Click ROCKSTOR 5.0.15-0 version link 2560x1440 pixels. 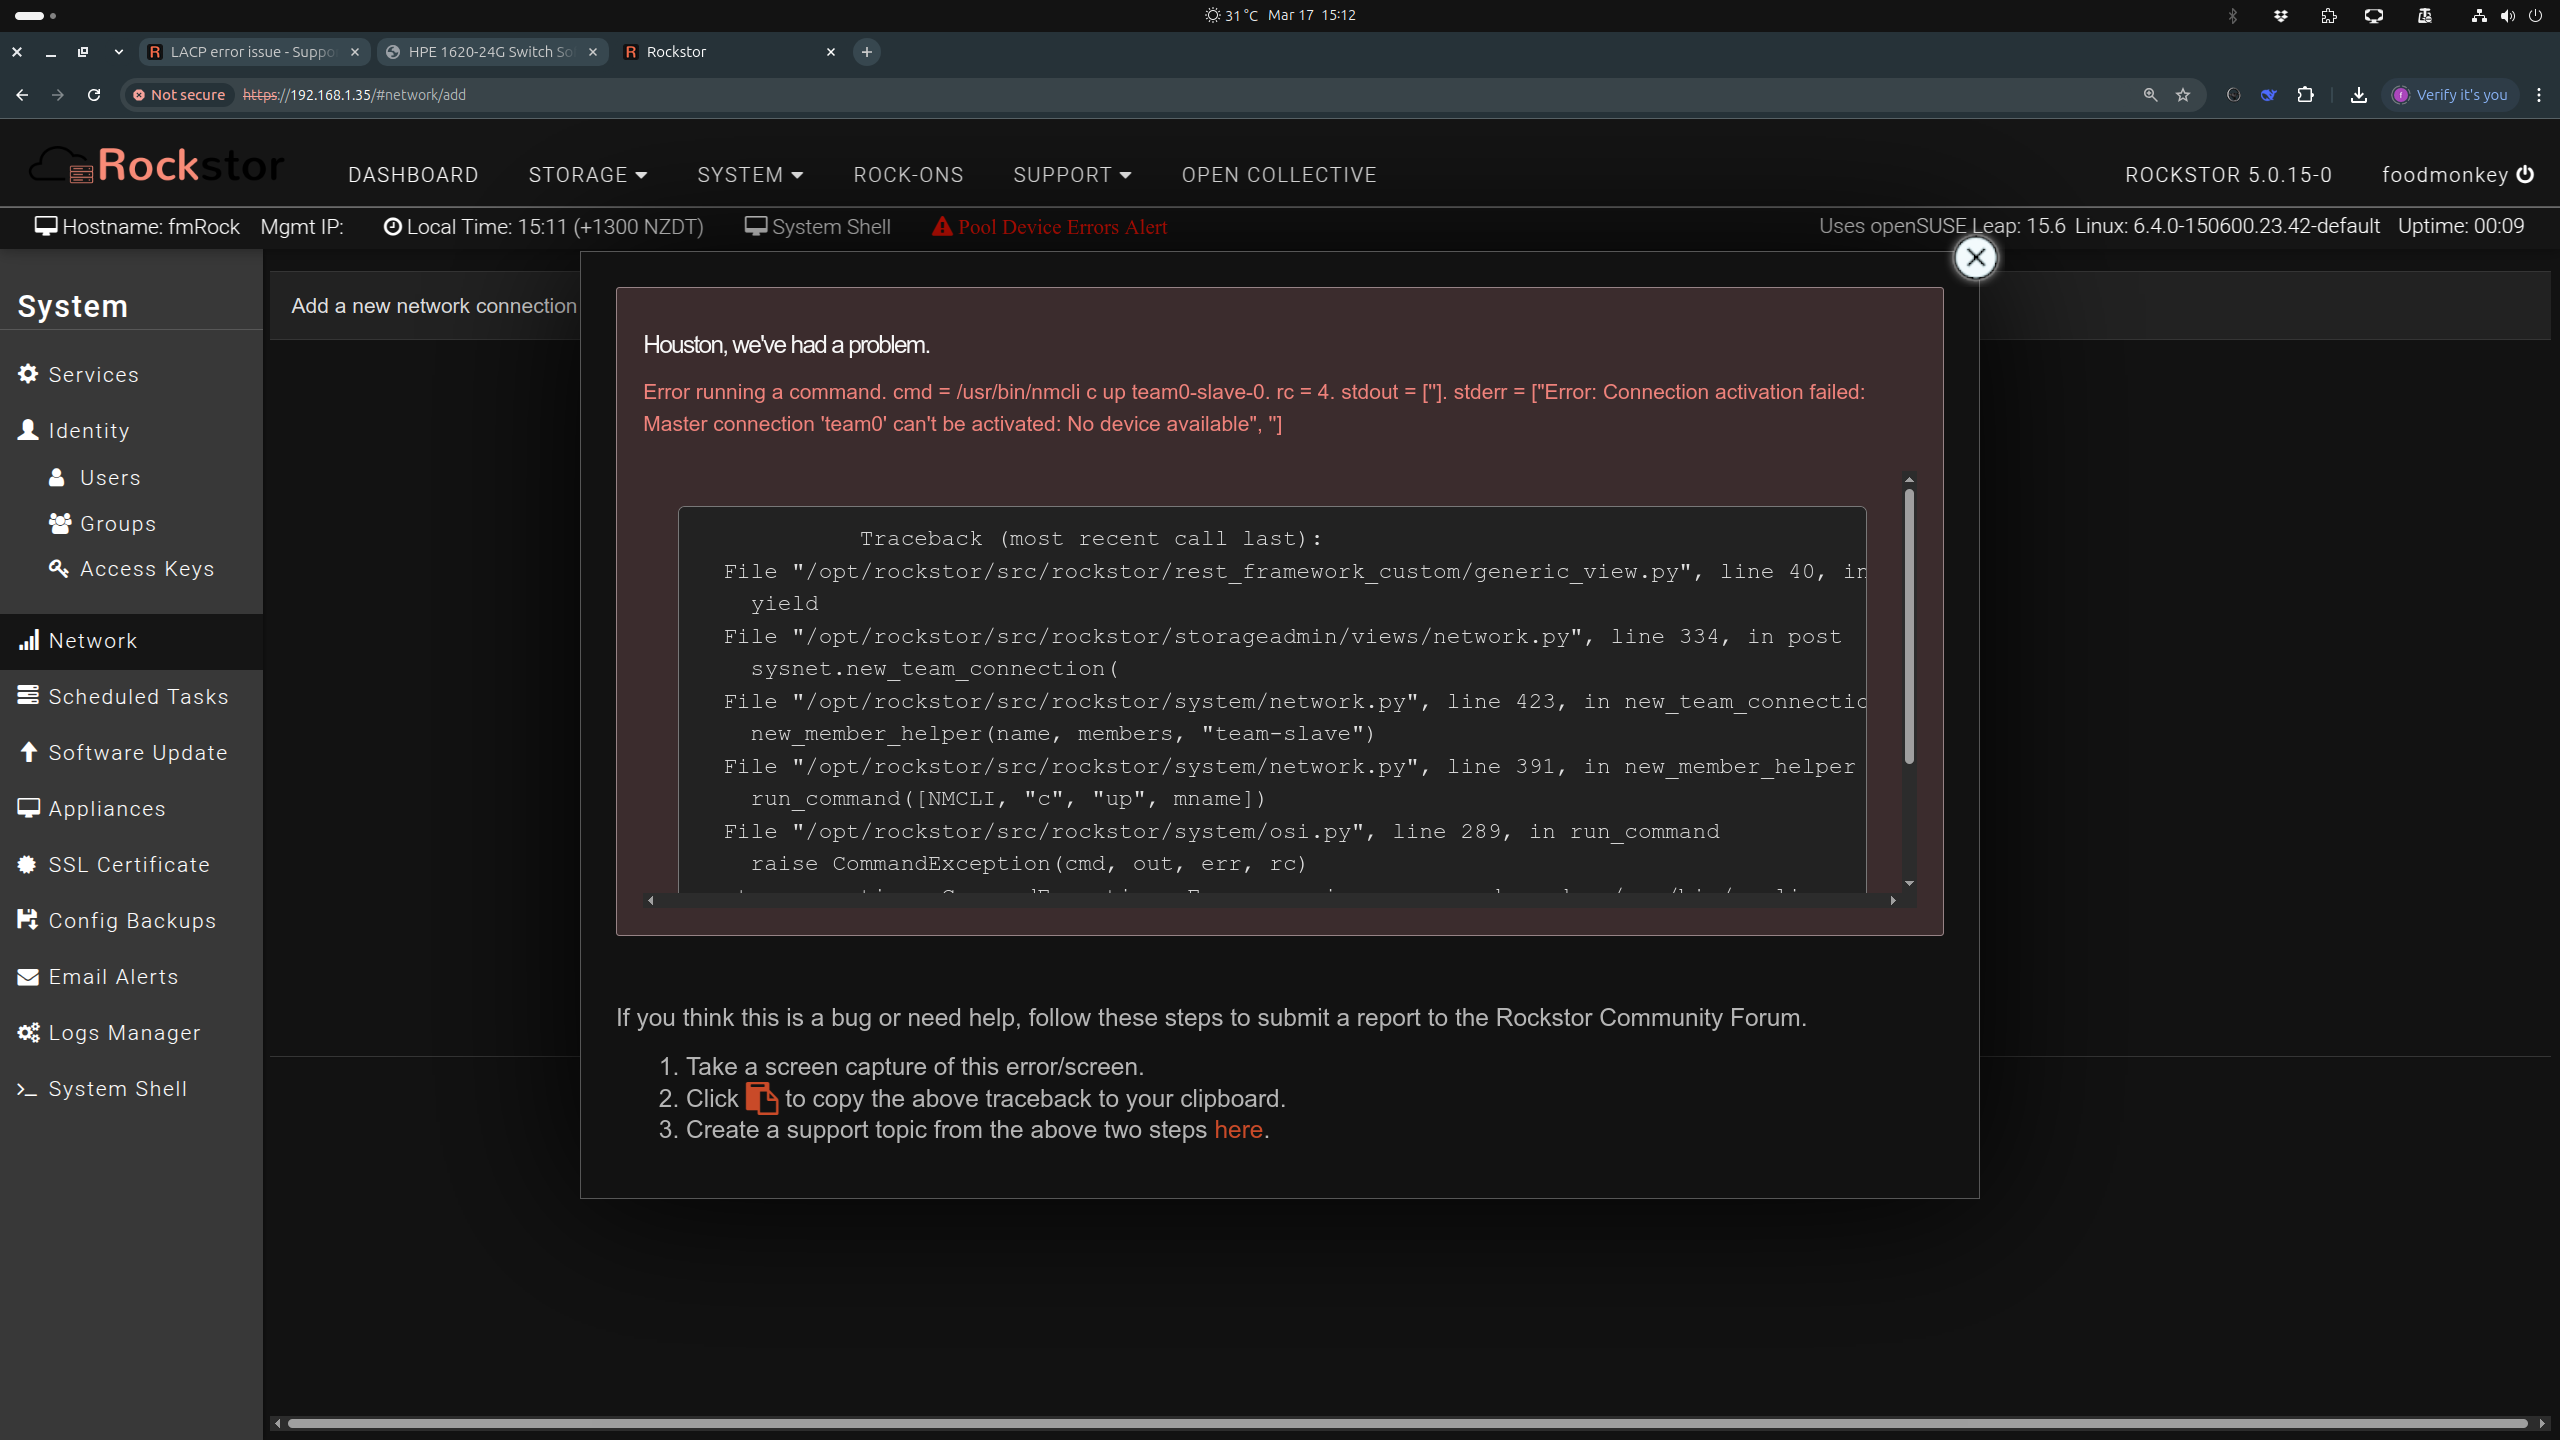click(x=2228, y=175)
